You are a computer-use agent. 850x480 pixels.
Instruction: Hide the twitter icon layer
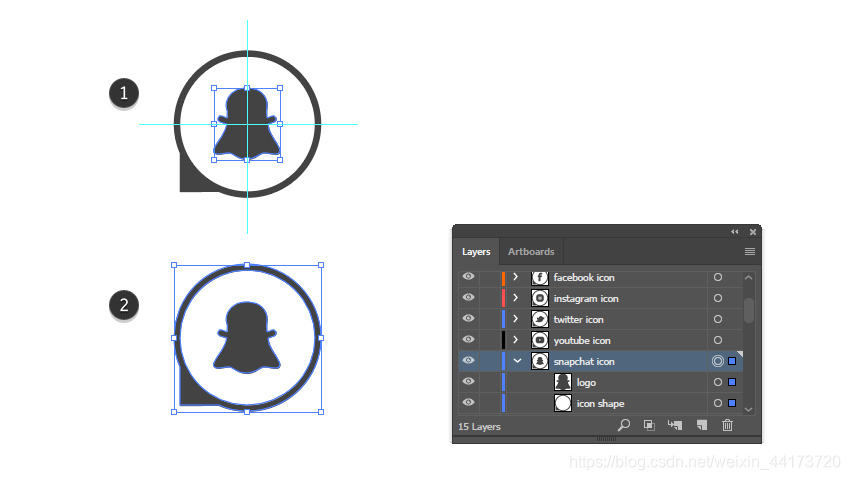pos(468,319)
